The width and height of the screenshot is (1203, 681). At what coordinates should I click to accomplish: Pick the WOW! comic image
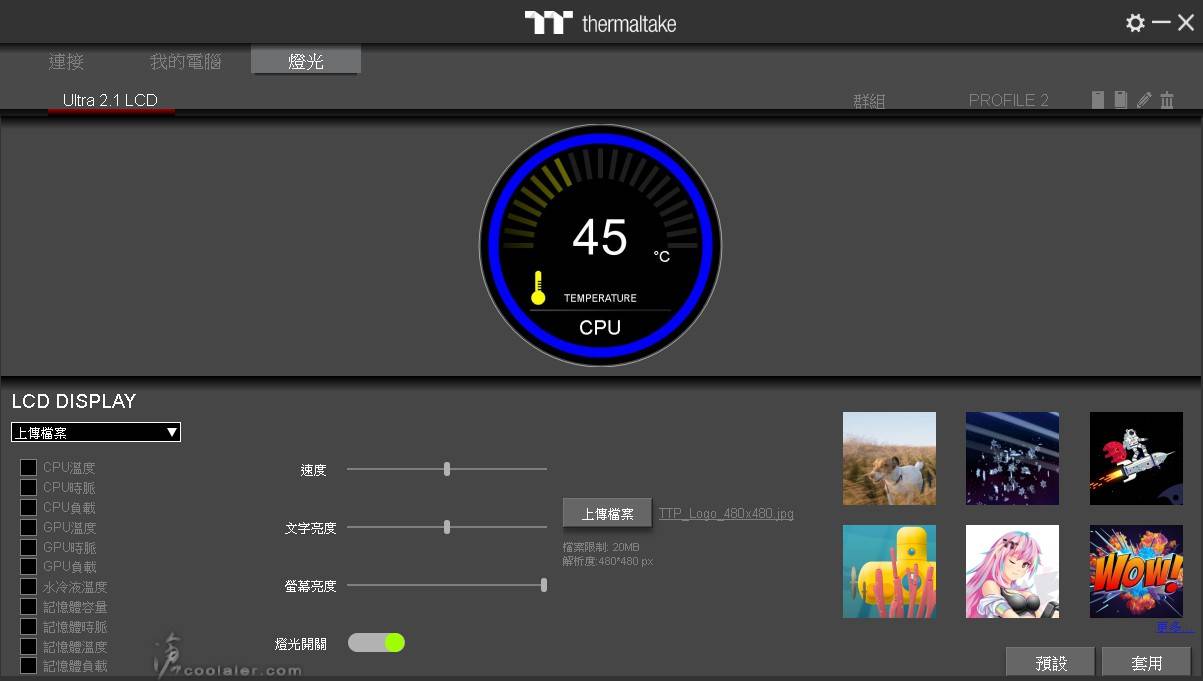(x=1136, y=571)
